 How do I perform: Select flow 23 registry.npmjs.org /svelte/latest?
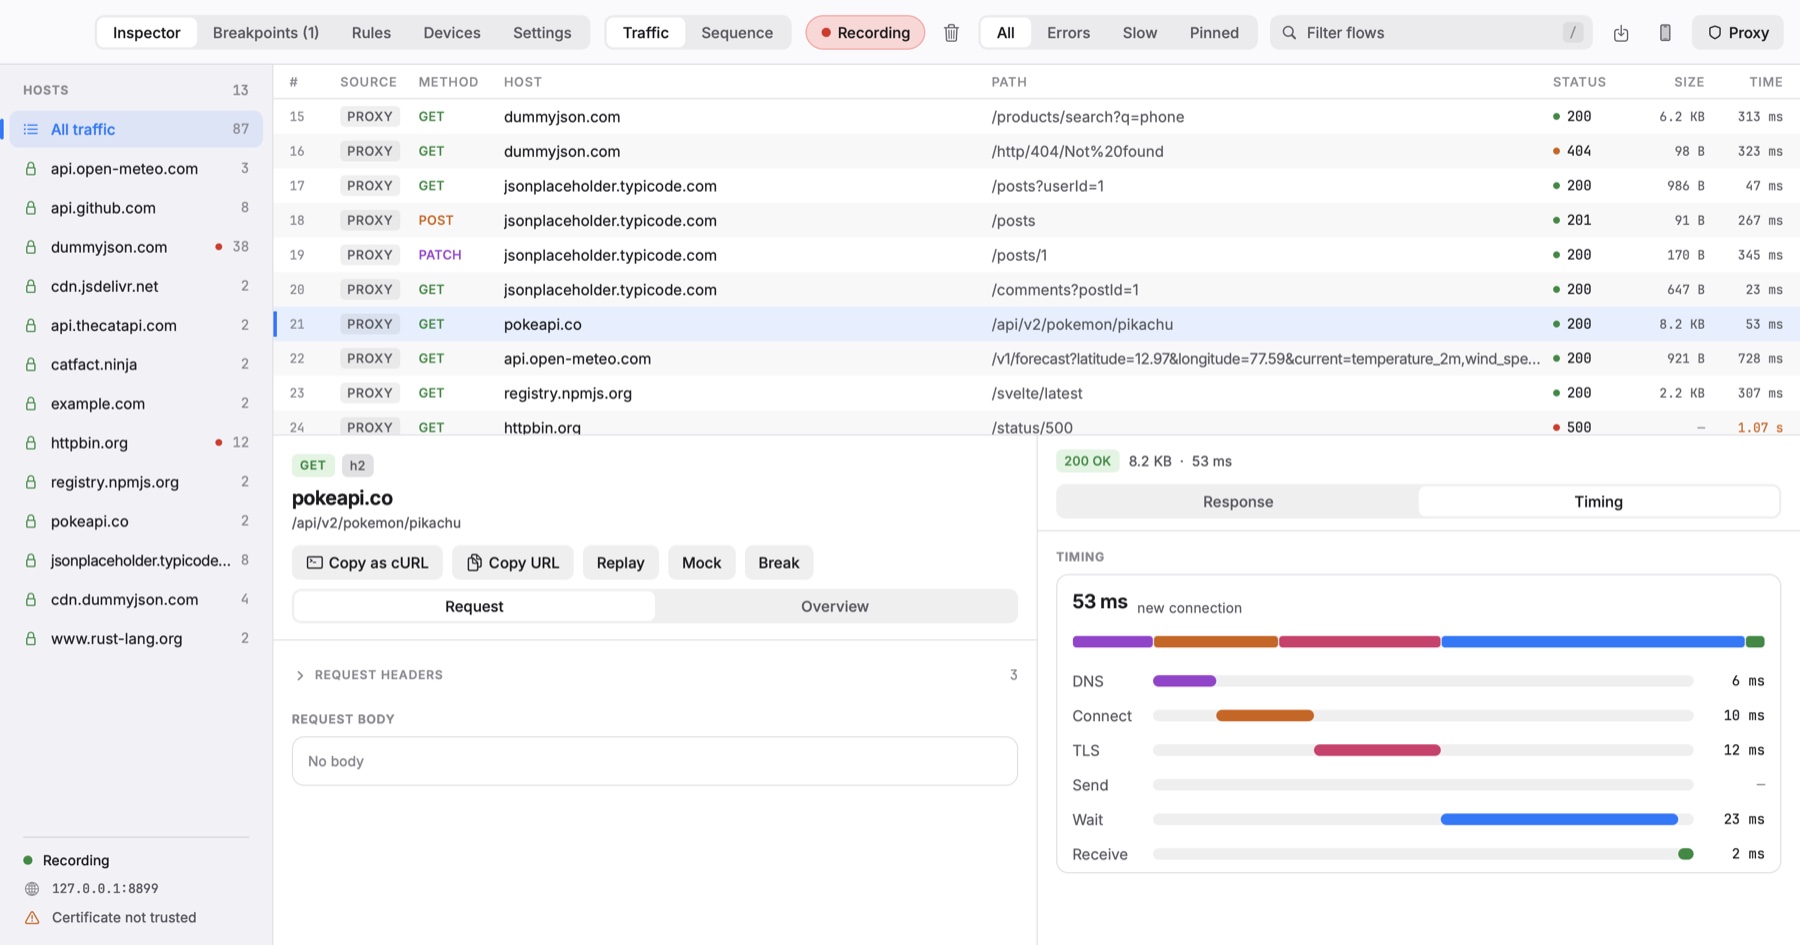[x=1036, y=393]
